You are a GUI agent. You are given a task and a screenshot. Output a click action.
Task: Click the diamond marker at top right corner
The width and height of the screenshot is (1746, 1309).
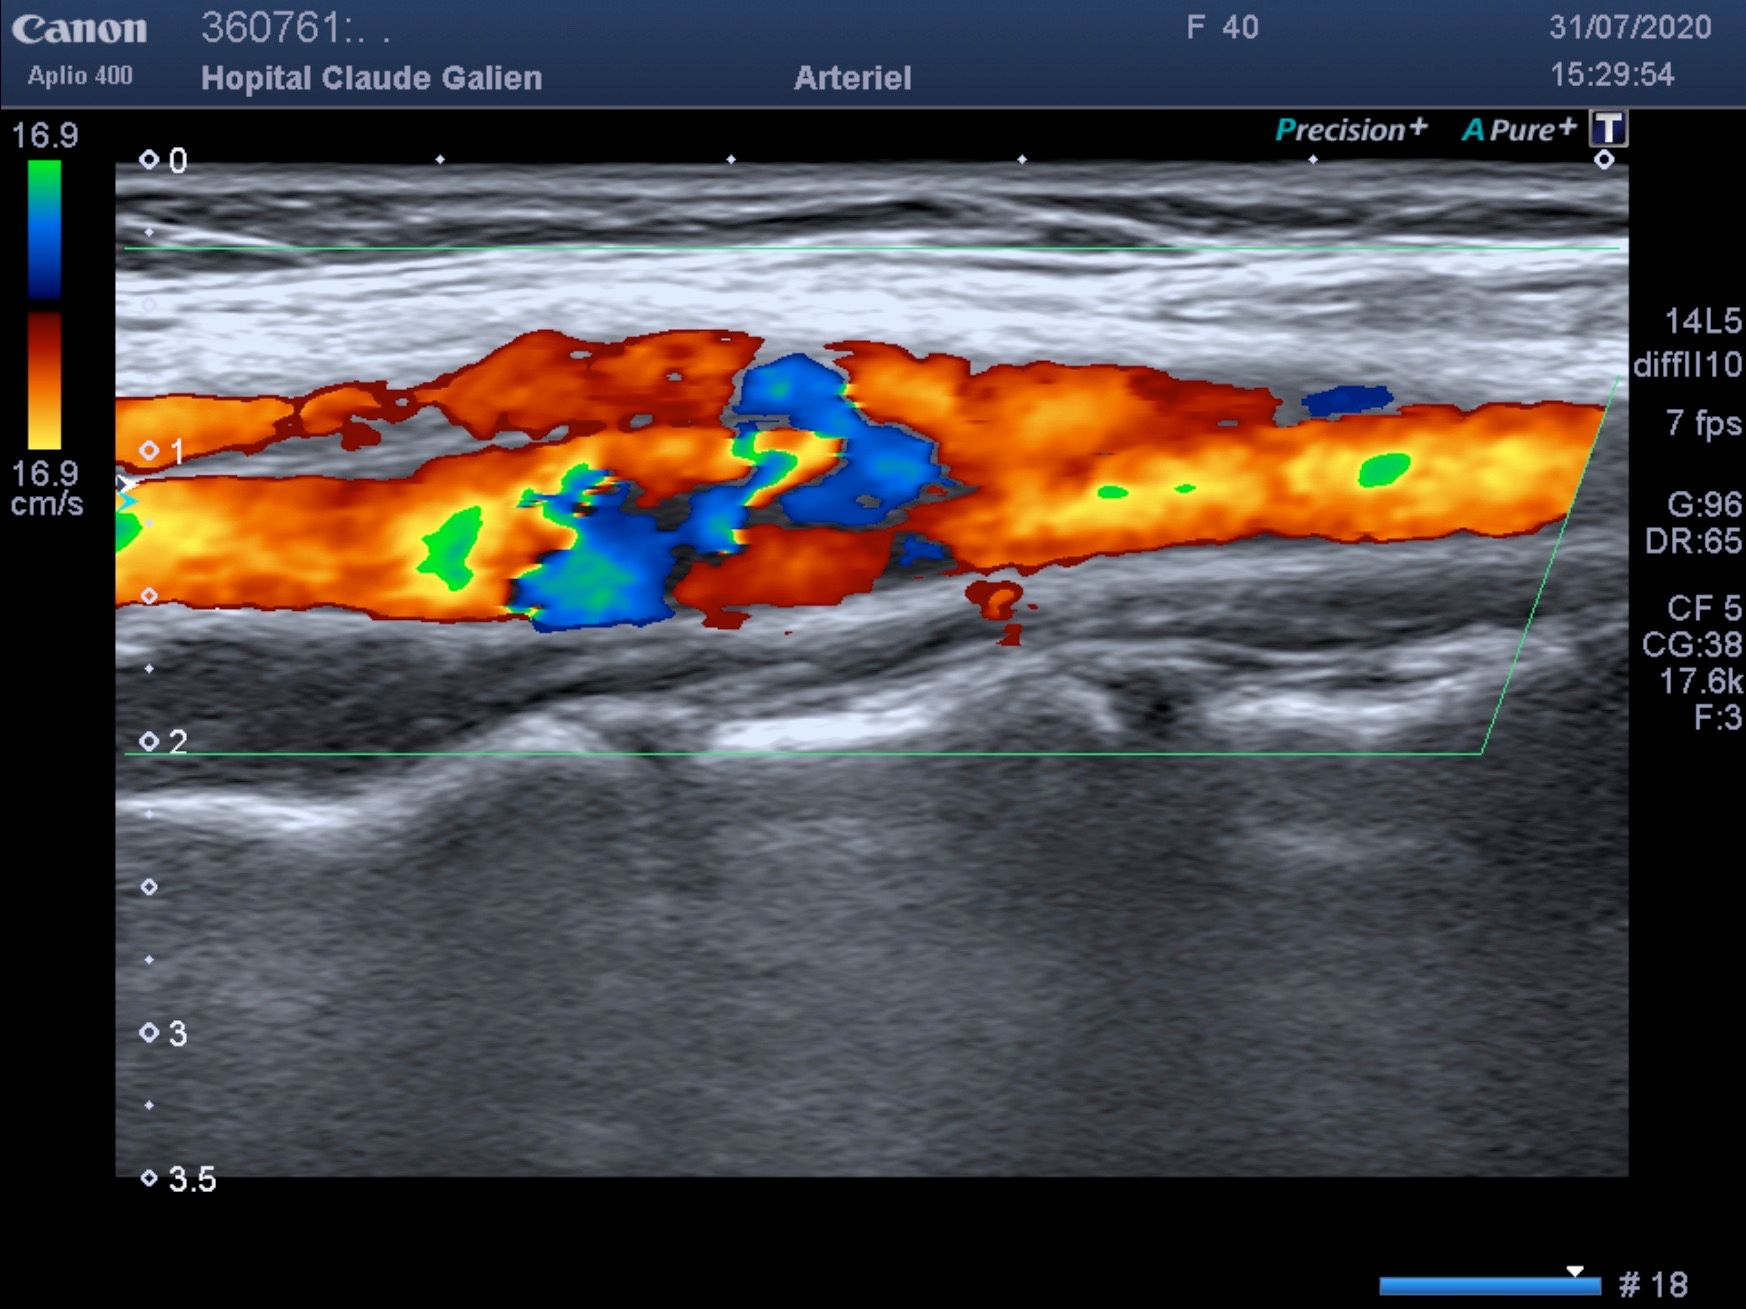click(1604, 160)
